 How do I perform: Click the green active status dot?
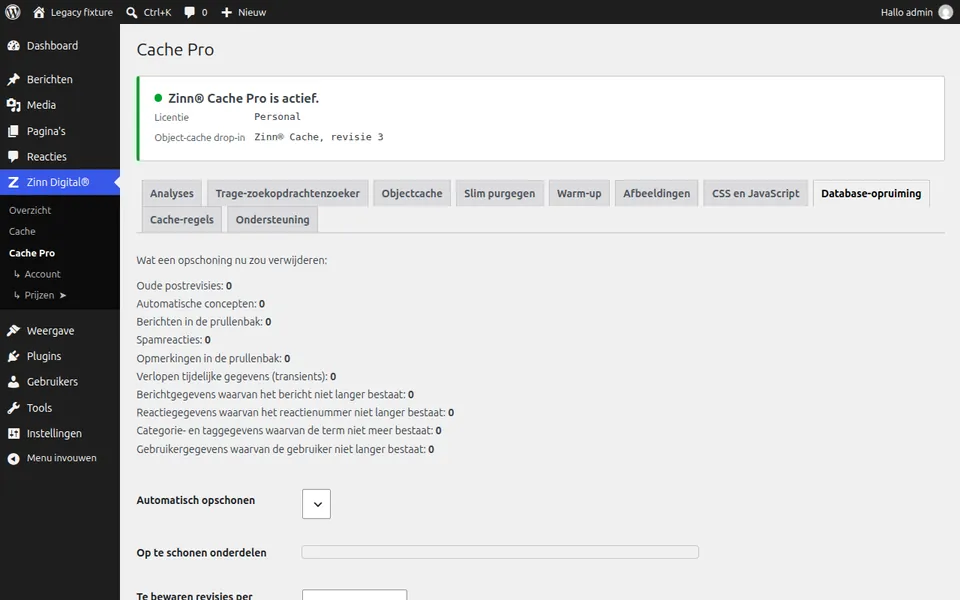pyautogui.click(x=158, y=98)
